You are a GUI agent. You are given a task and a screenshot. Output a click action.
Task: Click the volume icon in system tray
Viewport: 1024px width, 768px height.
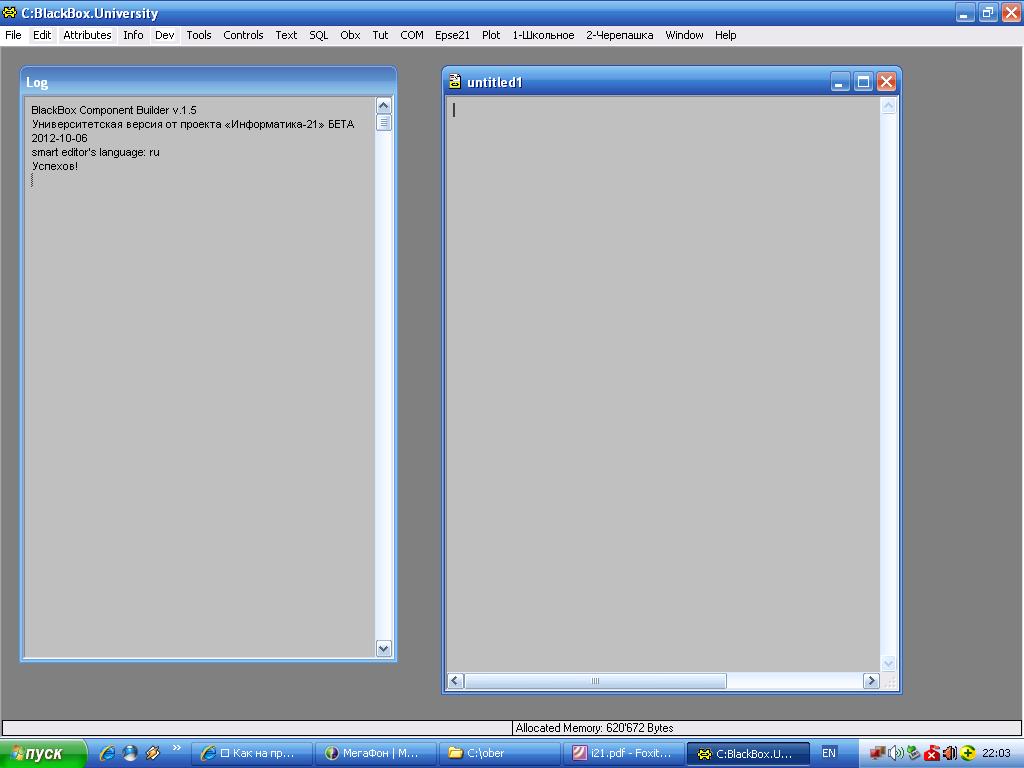(895, 753)
